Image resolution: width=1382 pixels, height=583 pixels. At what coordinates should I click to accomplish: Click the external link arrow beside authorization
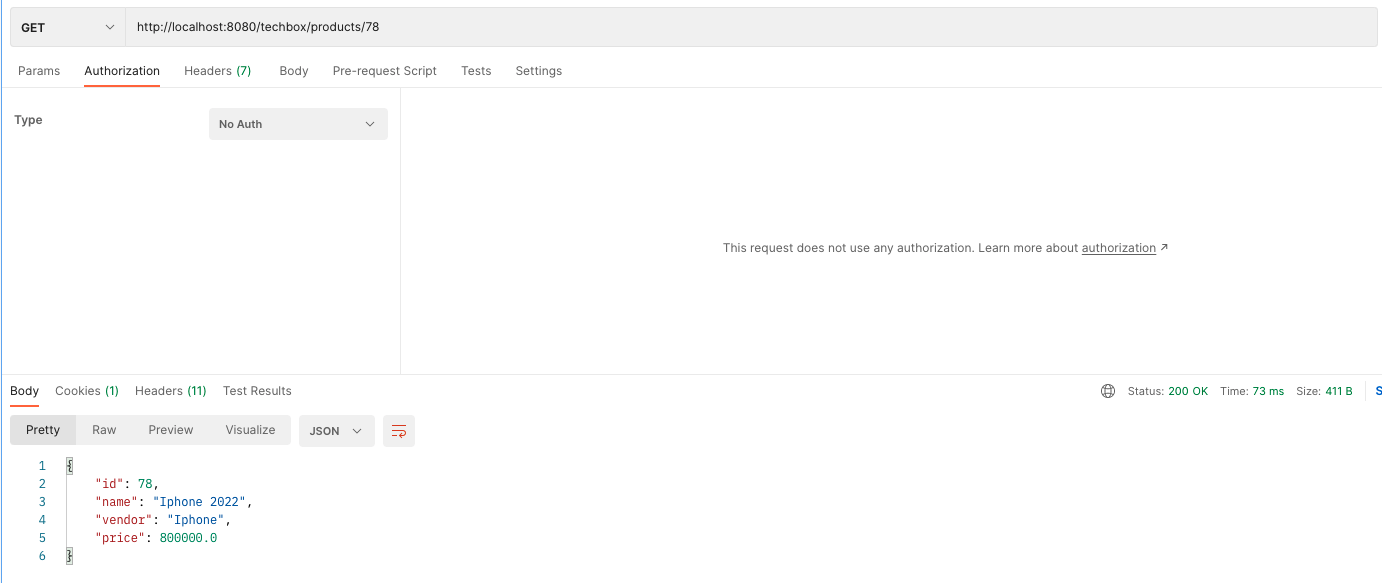pyautogui.click(x=1162, y=247)
